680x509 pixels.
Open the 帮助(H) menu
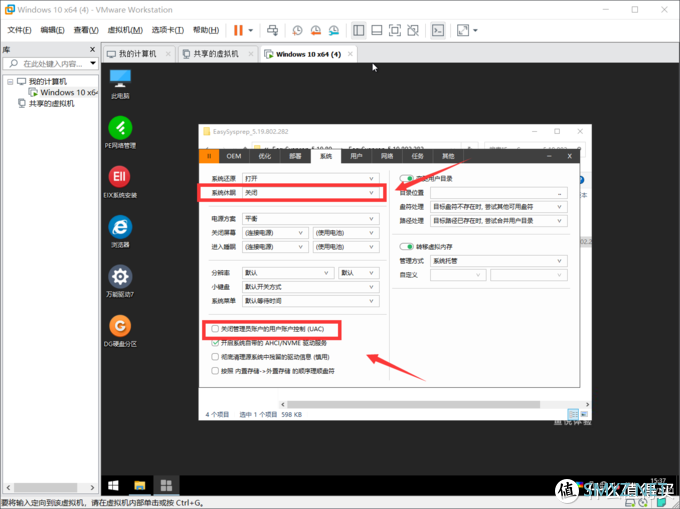click(206, 30)
